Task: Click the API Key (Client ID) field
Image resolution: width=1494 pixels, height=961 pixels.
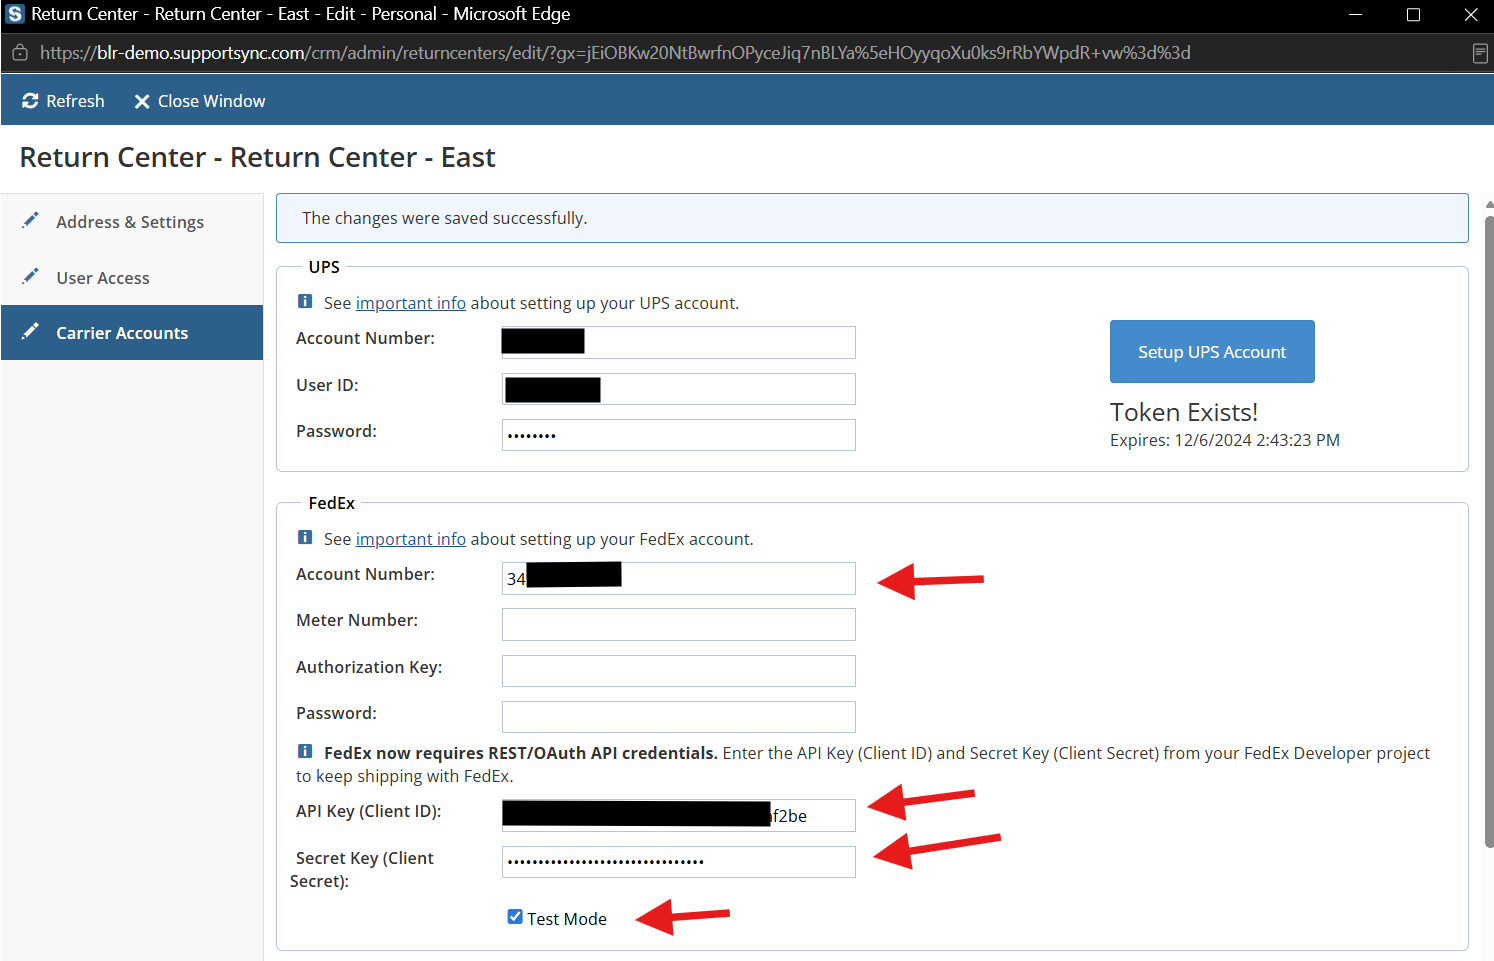Action: (679, 815)
